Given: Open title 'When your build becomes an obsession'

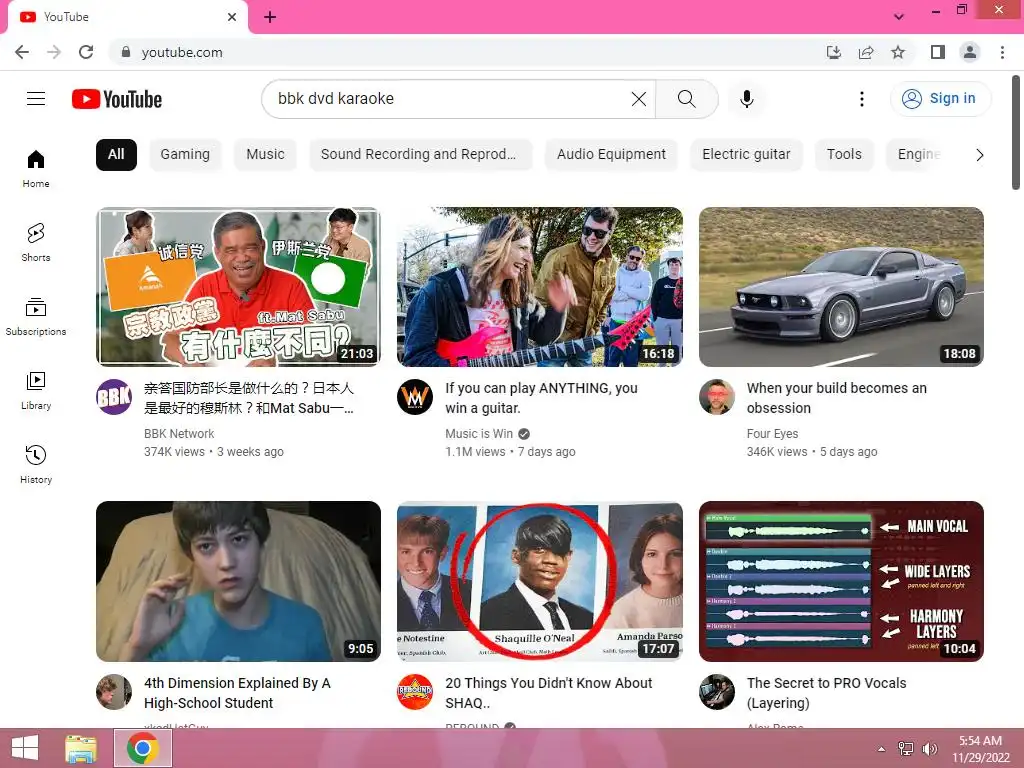Looking at the screenshot, I should click(837, 398).
